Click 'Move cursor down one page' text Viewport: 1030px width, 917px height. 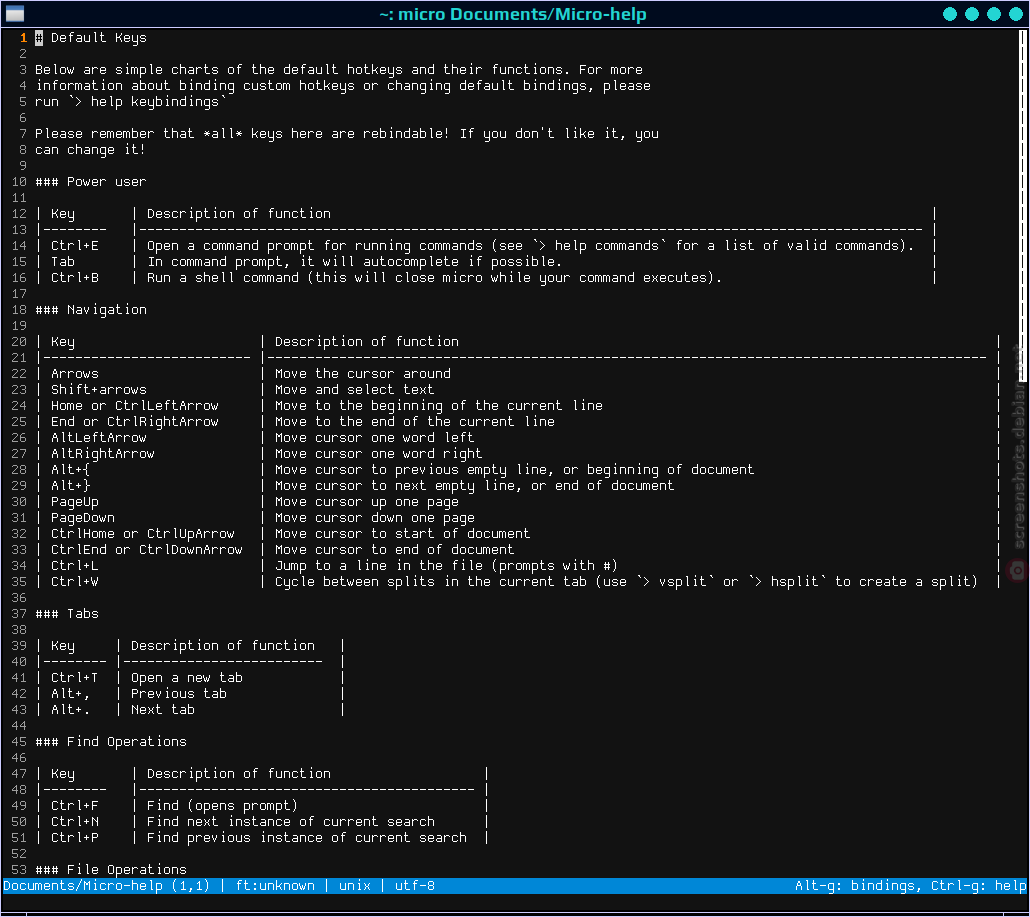click(374, 518)
